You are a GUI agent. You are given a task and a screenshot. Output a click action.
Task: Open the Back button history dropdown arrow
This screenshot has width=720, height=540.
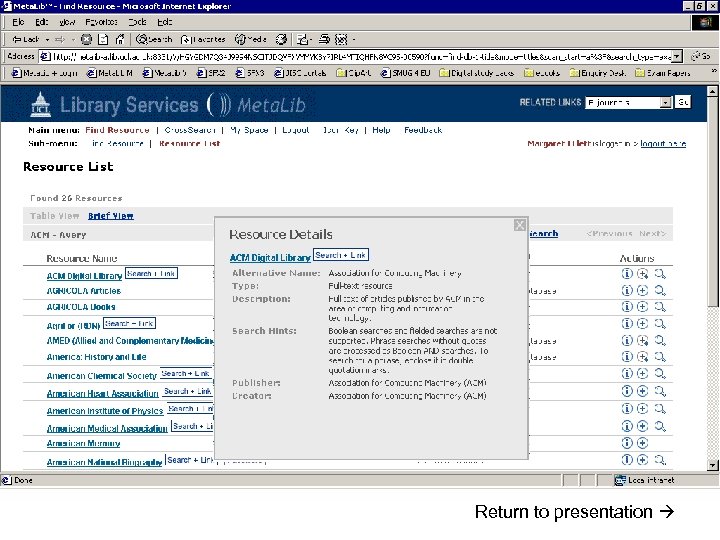point(48,39)
